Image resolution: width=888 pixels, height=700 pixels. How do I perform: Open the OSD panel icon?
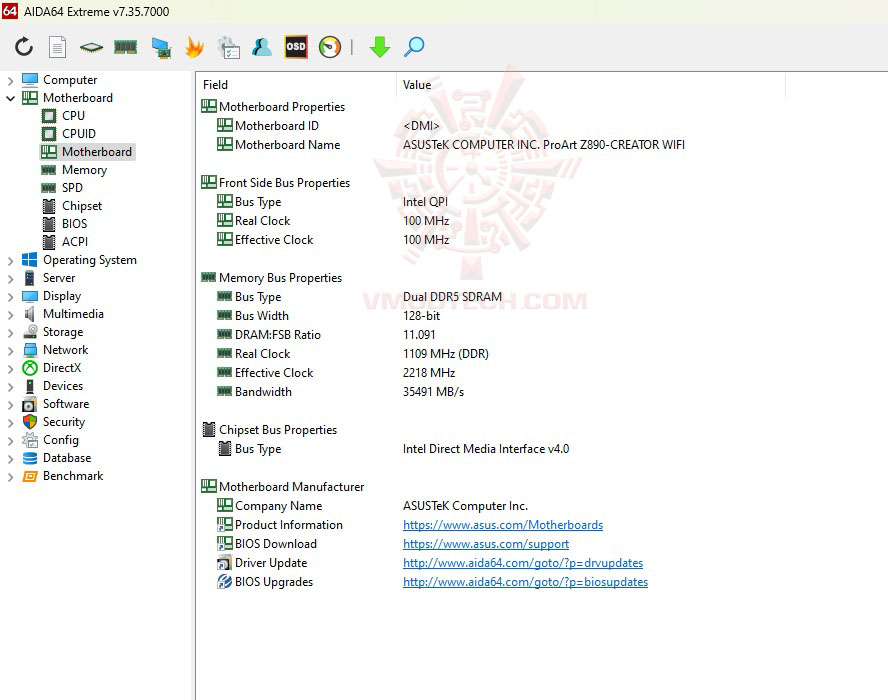point(296,46)
